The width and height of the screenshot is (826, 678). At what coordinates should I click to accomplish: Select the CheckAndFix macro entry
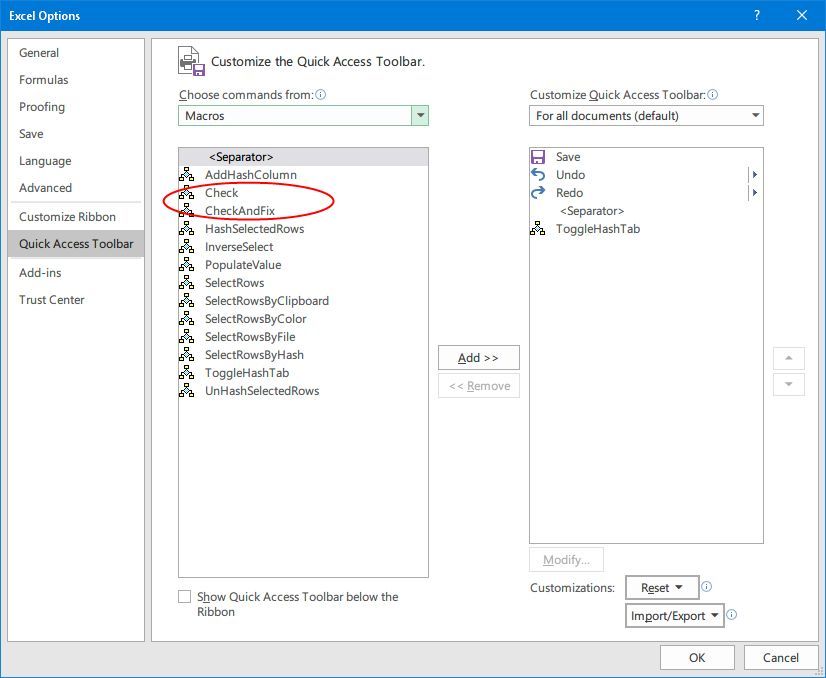click(x=303, y=211)
